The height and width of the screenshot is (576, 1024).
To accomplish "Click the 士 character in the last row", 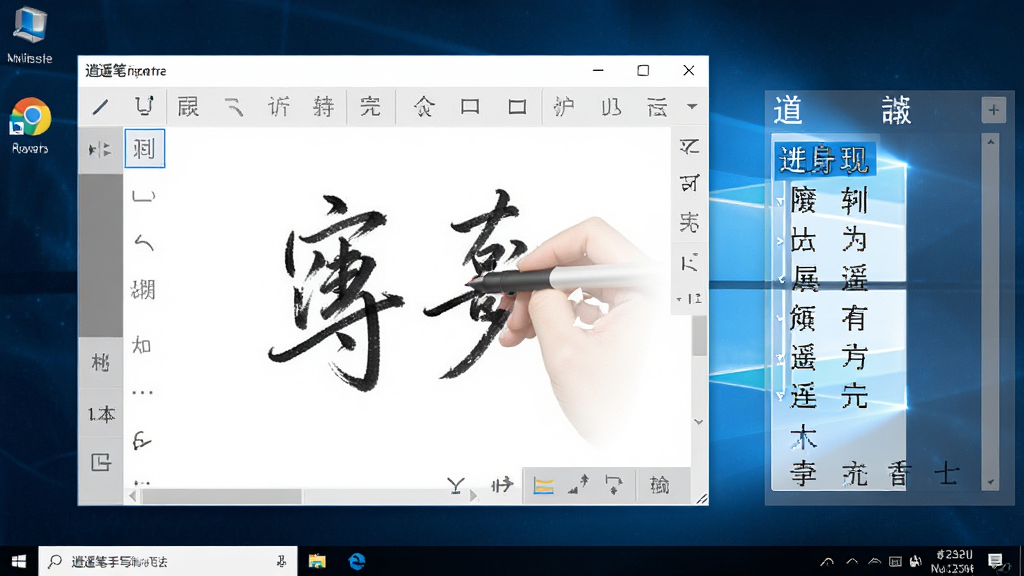I will (x=947, y=474).
